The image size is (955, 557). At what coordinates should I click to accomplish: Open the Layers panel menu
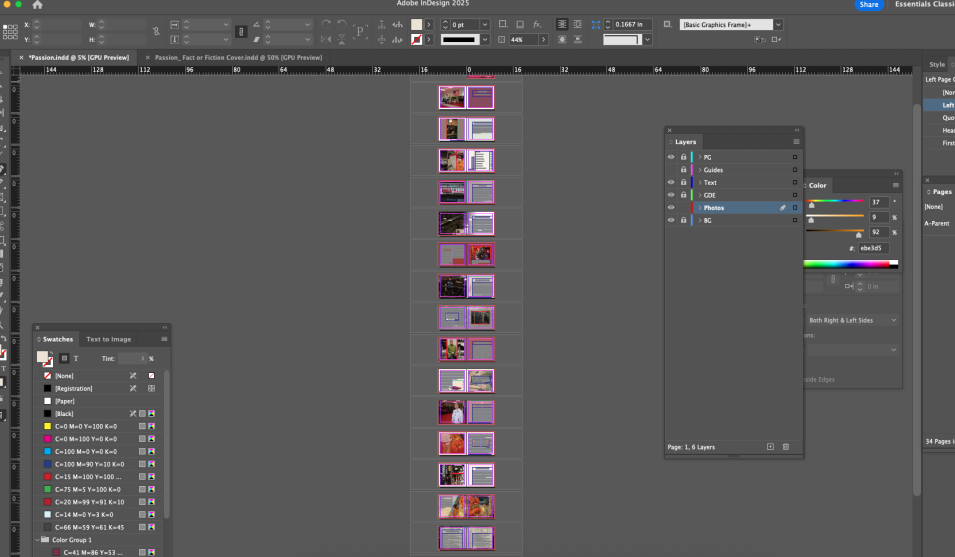click(796, 142)
